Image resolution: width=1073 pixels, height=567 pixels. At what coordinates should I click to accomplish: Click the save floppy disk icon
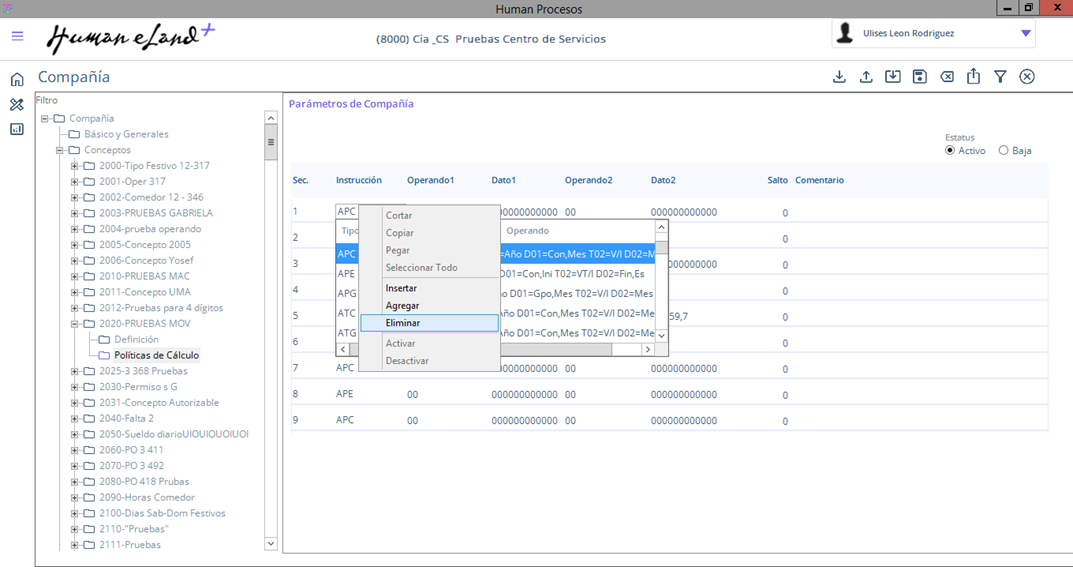coord(919,77)
